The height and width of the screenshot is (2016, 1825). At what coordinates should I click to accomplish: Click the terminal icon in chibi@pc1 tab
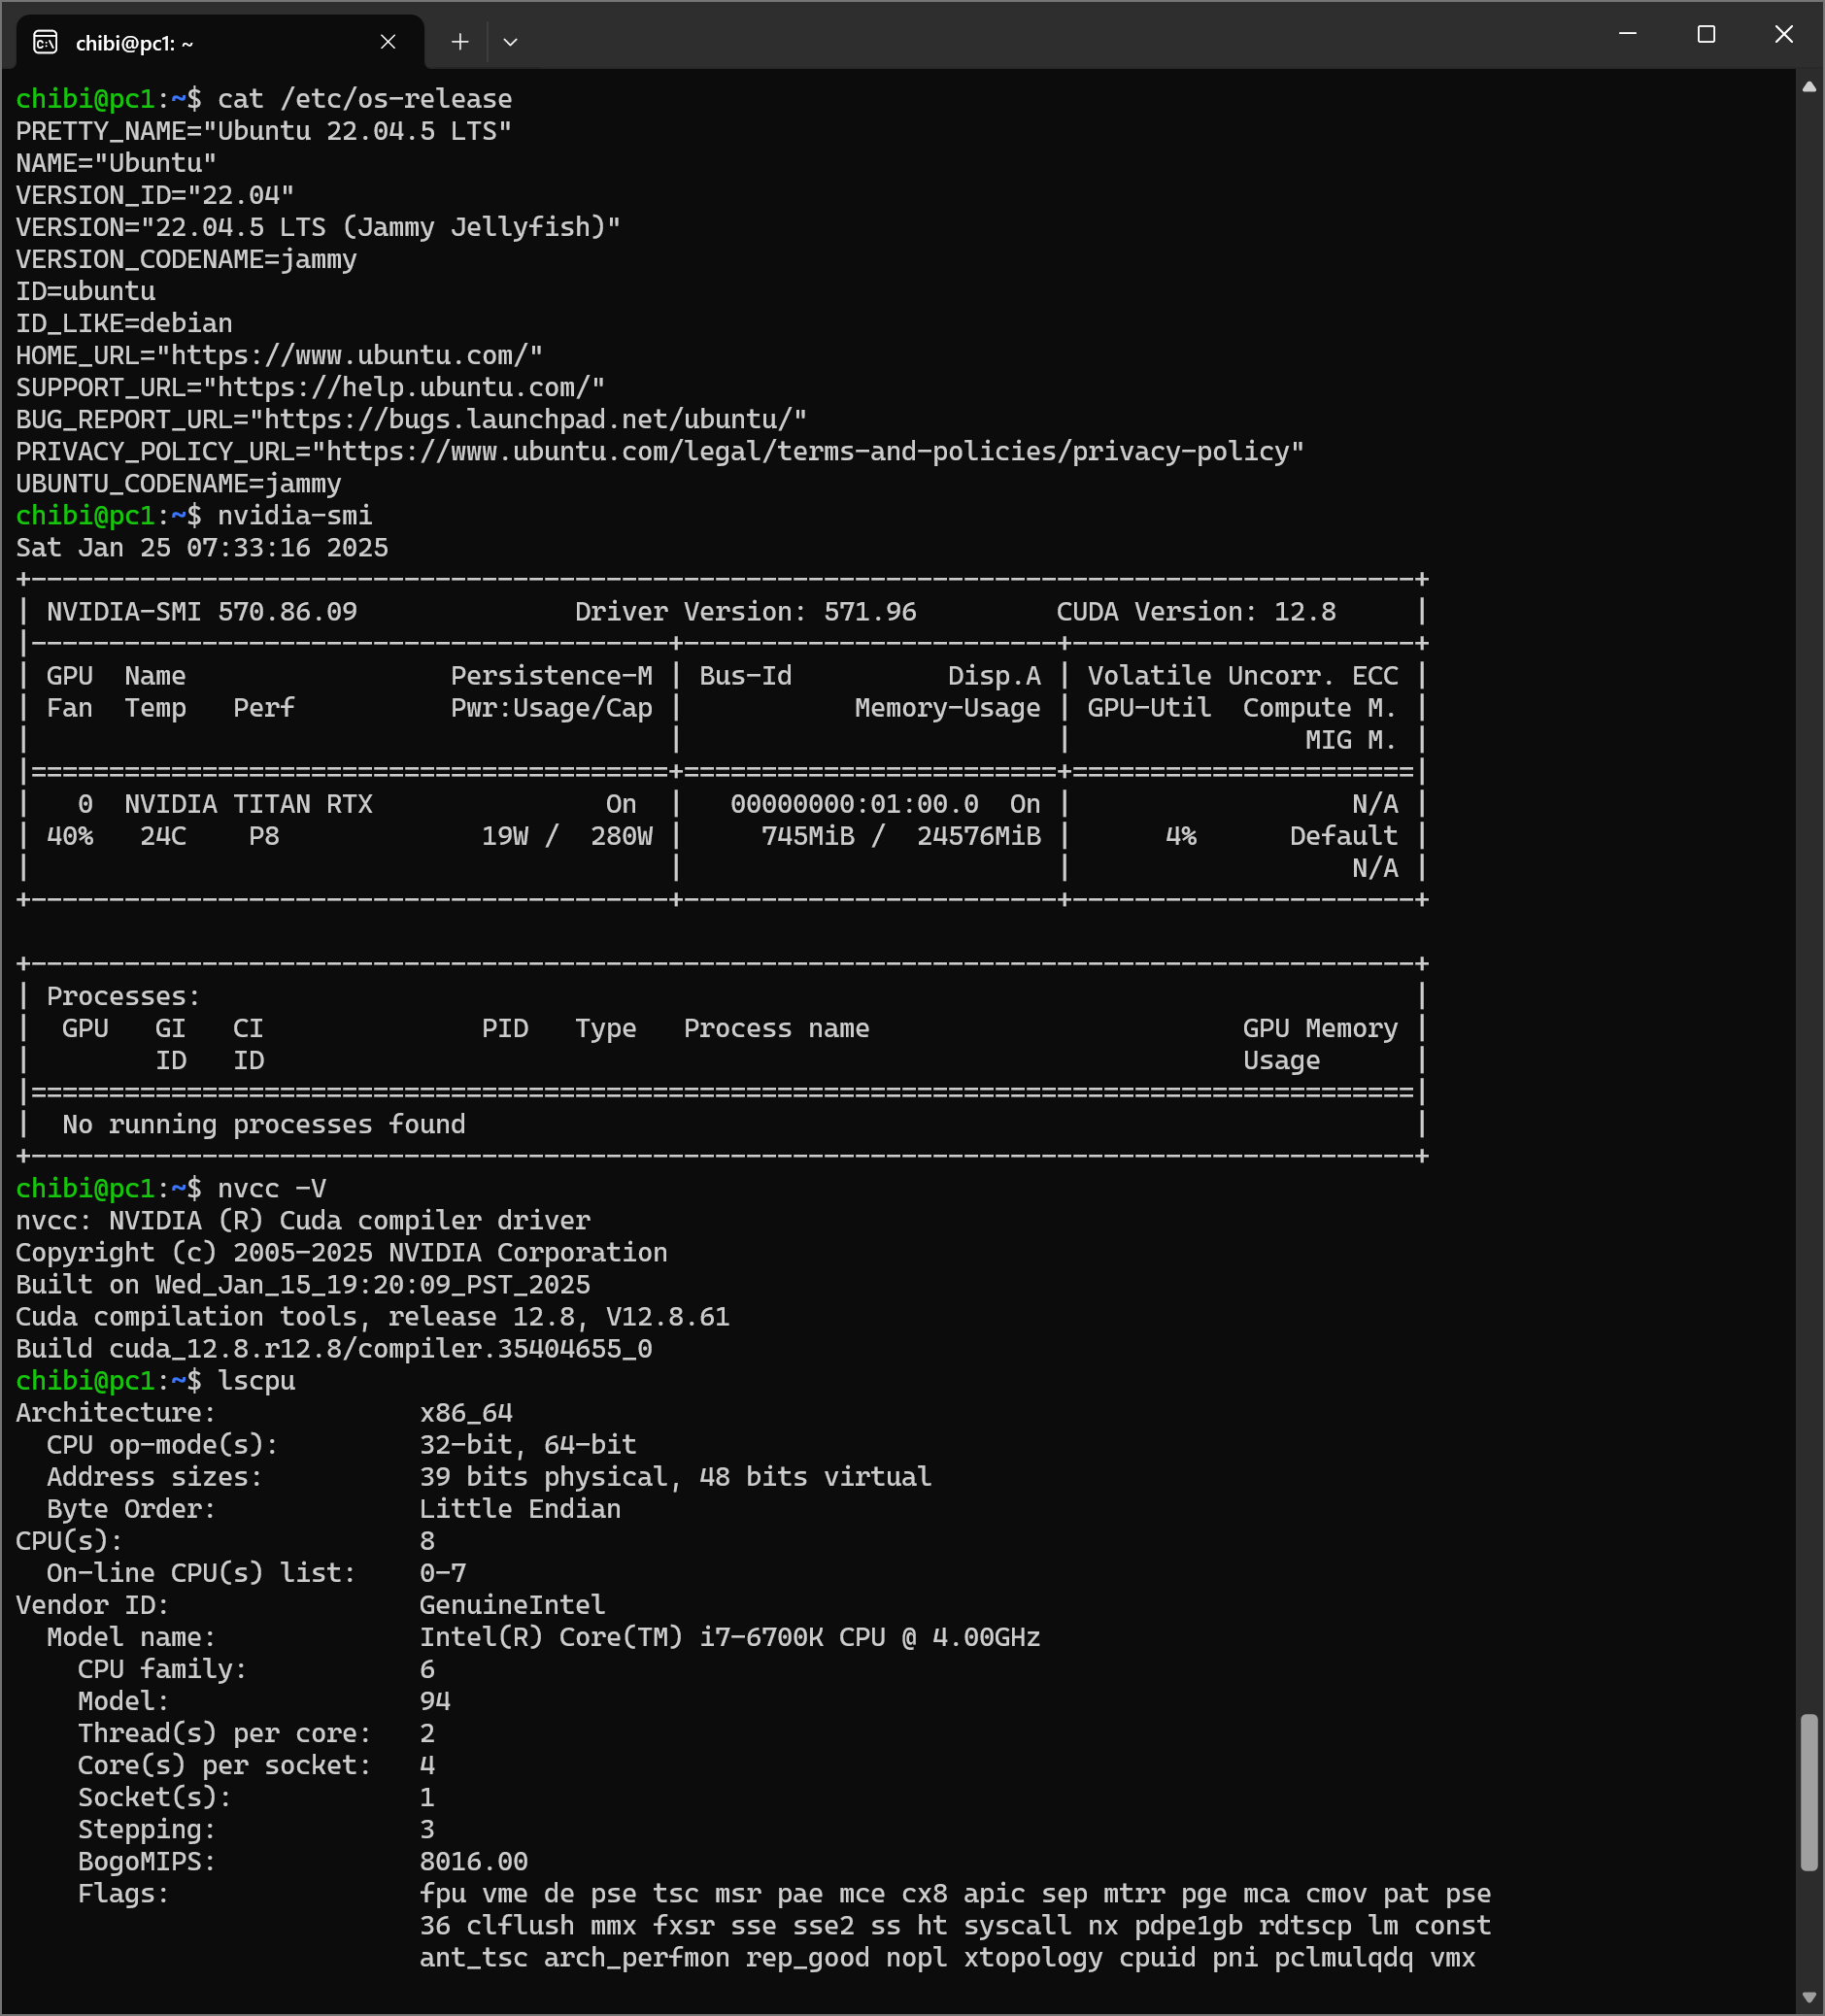[45, 42]
